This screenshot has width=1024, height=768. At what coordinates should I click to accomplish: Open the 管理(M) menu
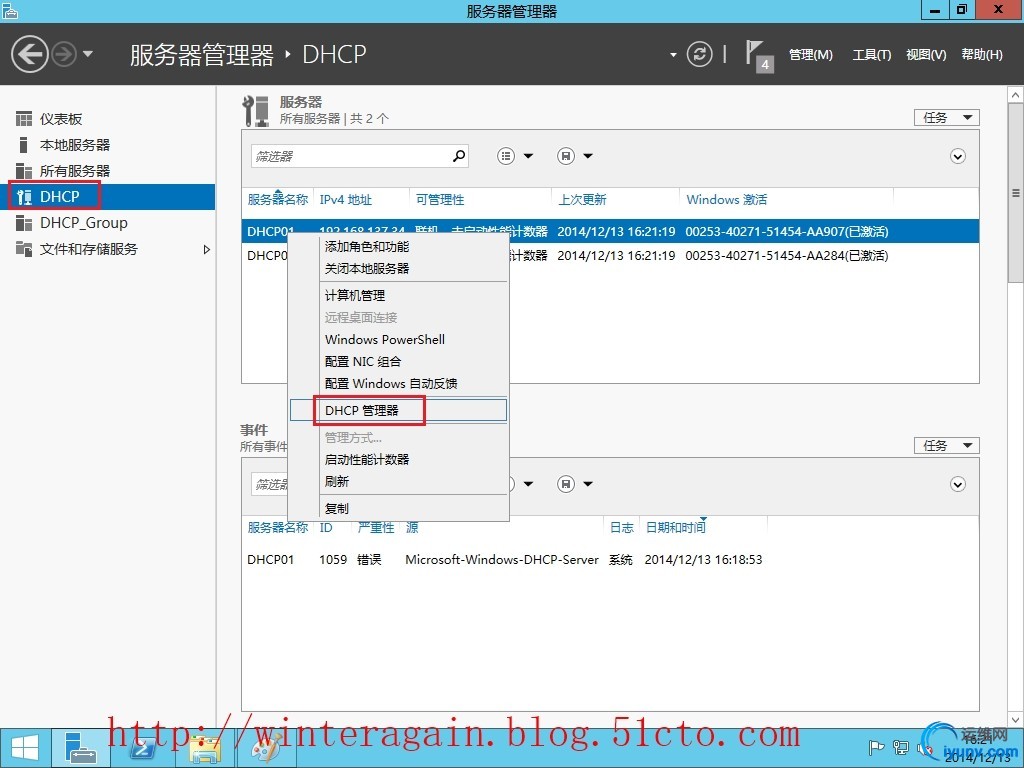click(x=810, y=55)
